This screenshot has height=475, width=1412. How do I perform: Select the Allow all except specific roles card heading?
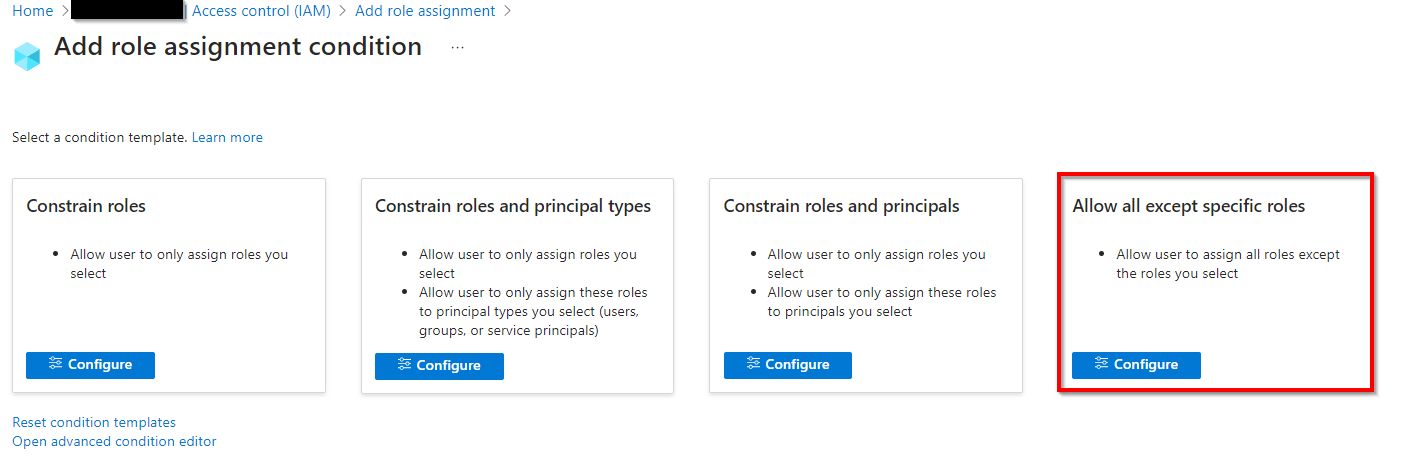tap(1189, 206)
